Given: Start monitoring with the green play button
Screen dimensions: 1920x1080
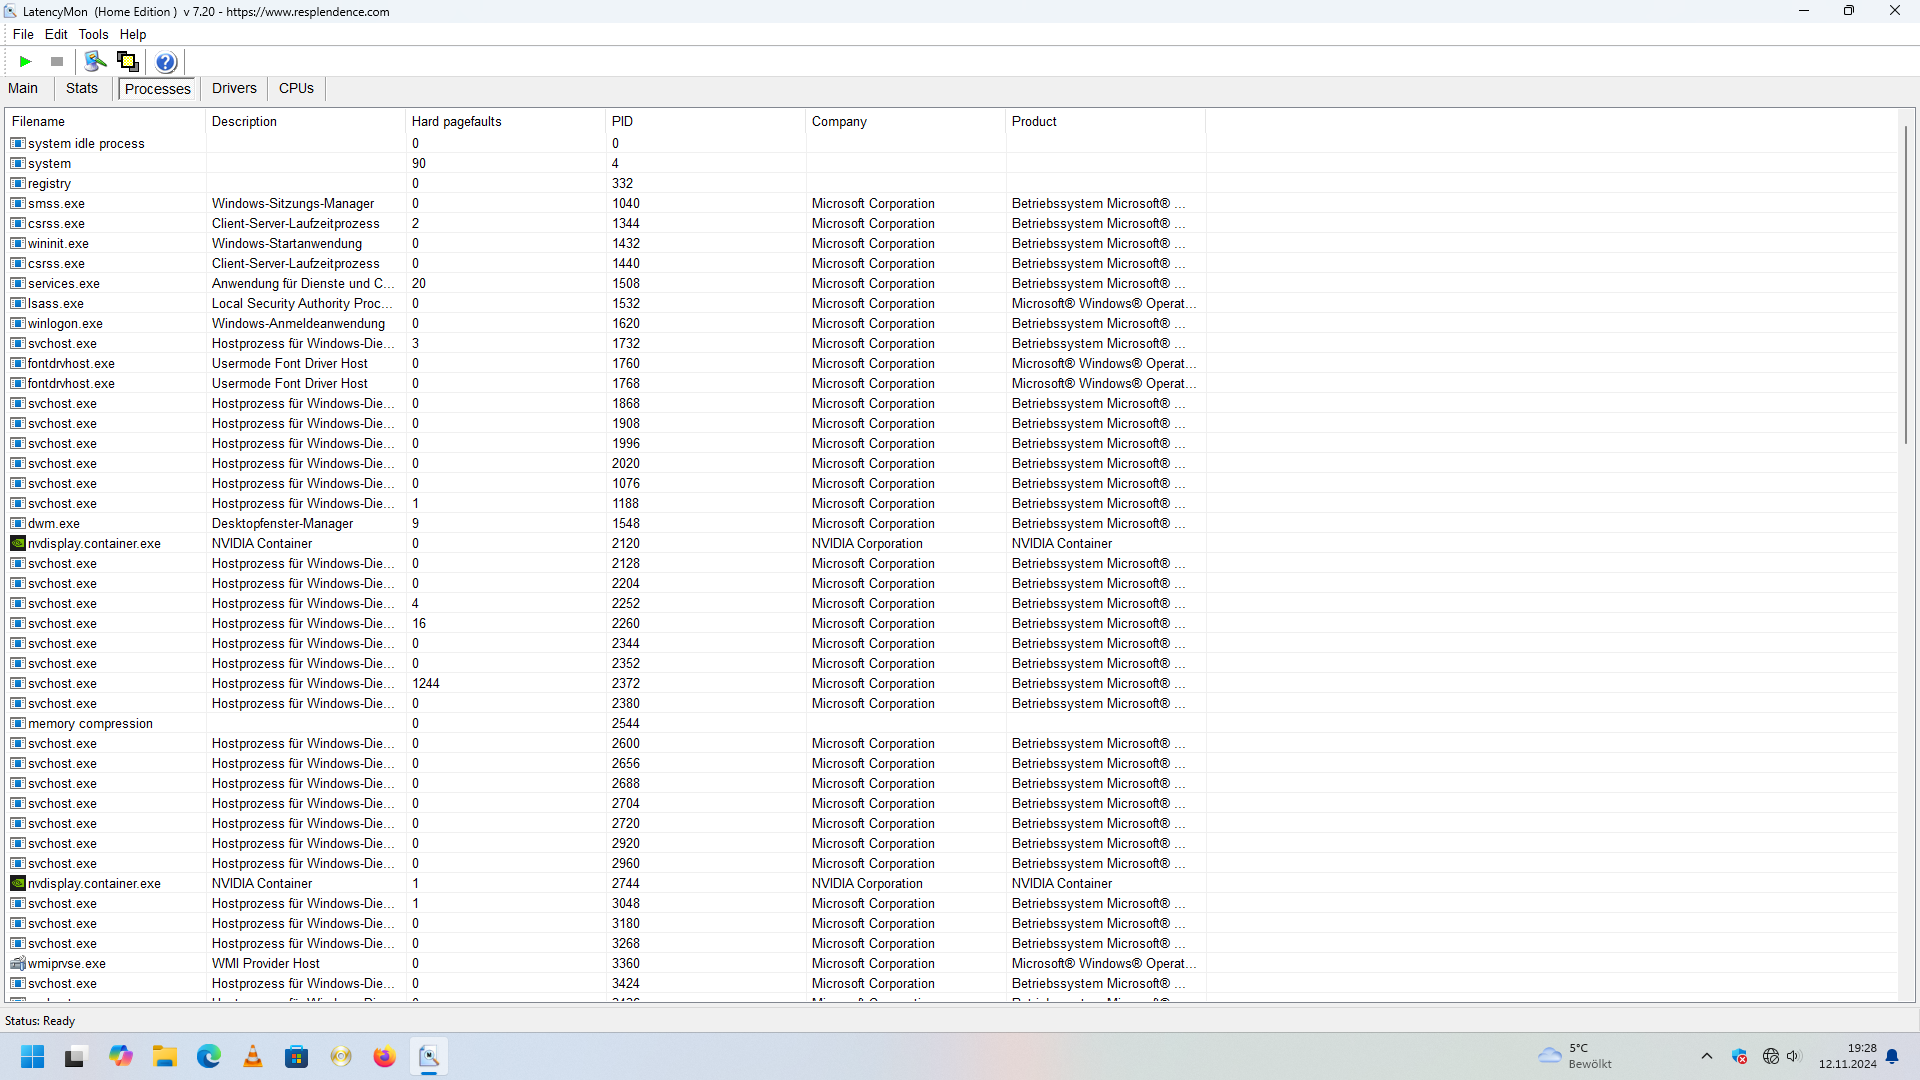Looking at the screenshot, I should coord(25,62).
